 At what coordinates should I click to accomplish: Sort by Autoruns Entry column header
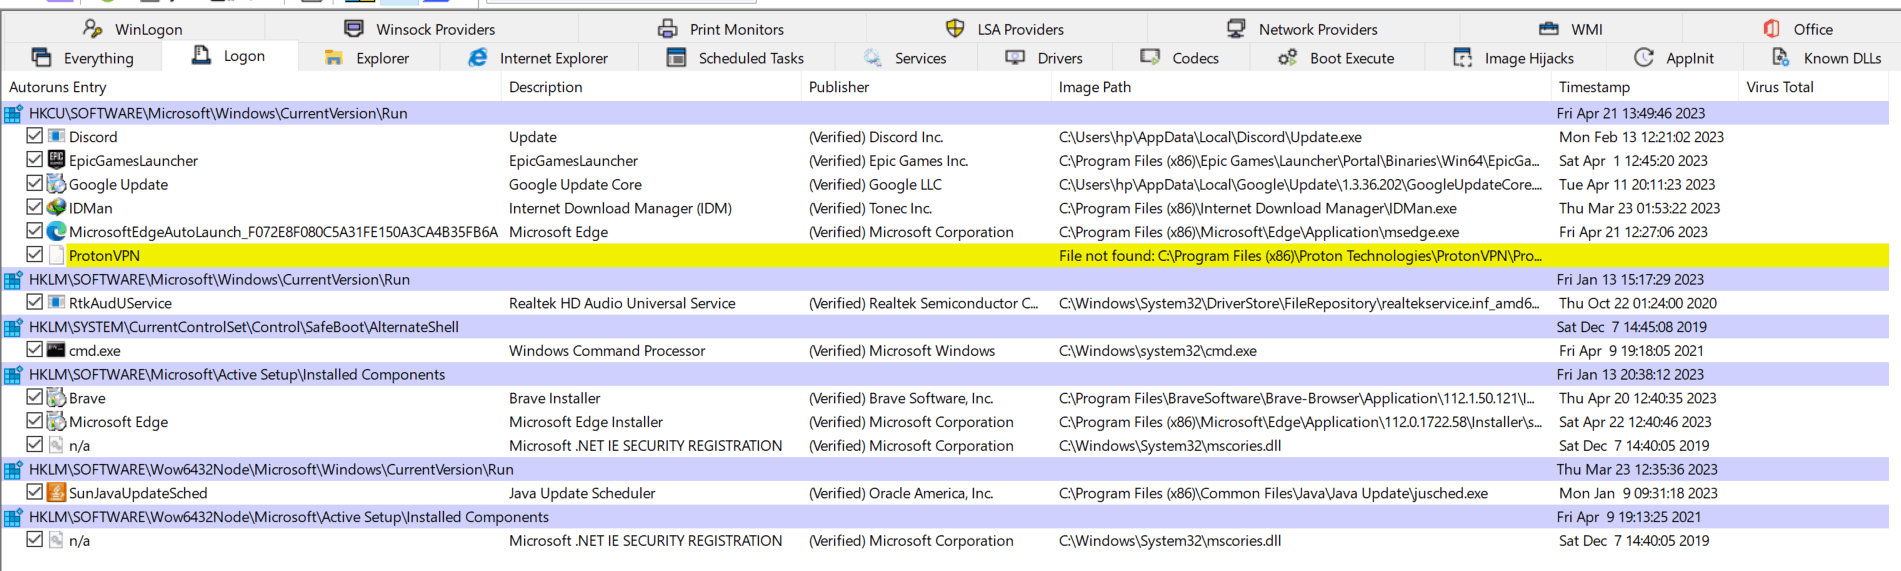[251, 87]
